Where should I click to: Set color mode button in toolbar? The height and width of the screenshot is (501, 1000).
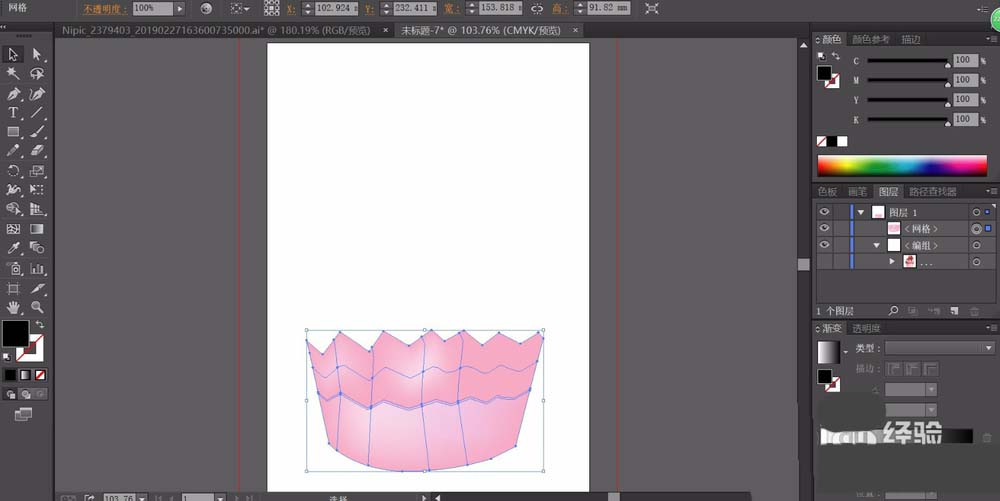10,375
